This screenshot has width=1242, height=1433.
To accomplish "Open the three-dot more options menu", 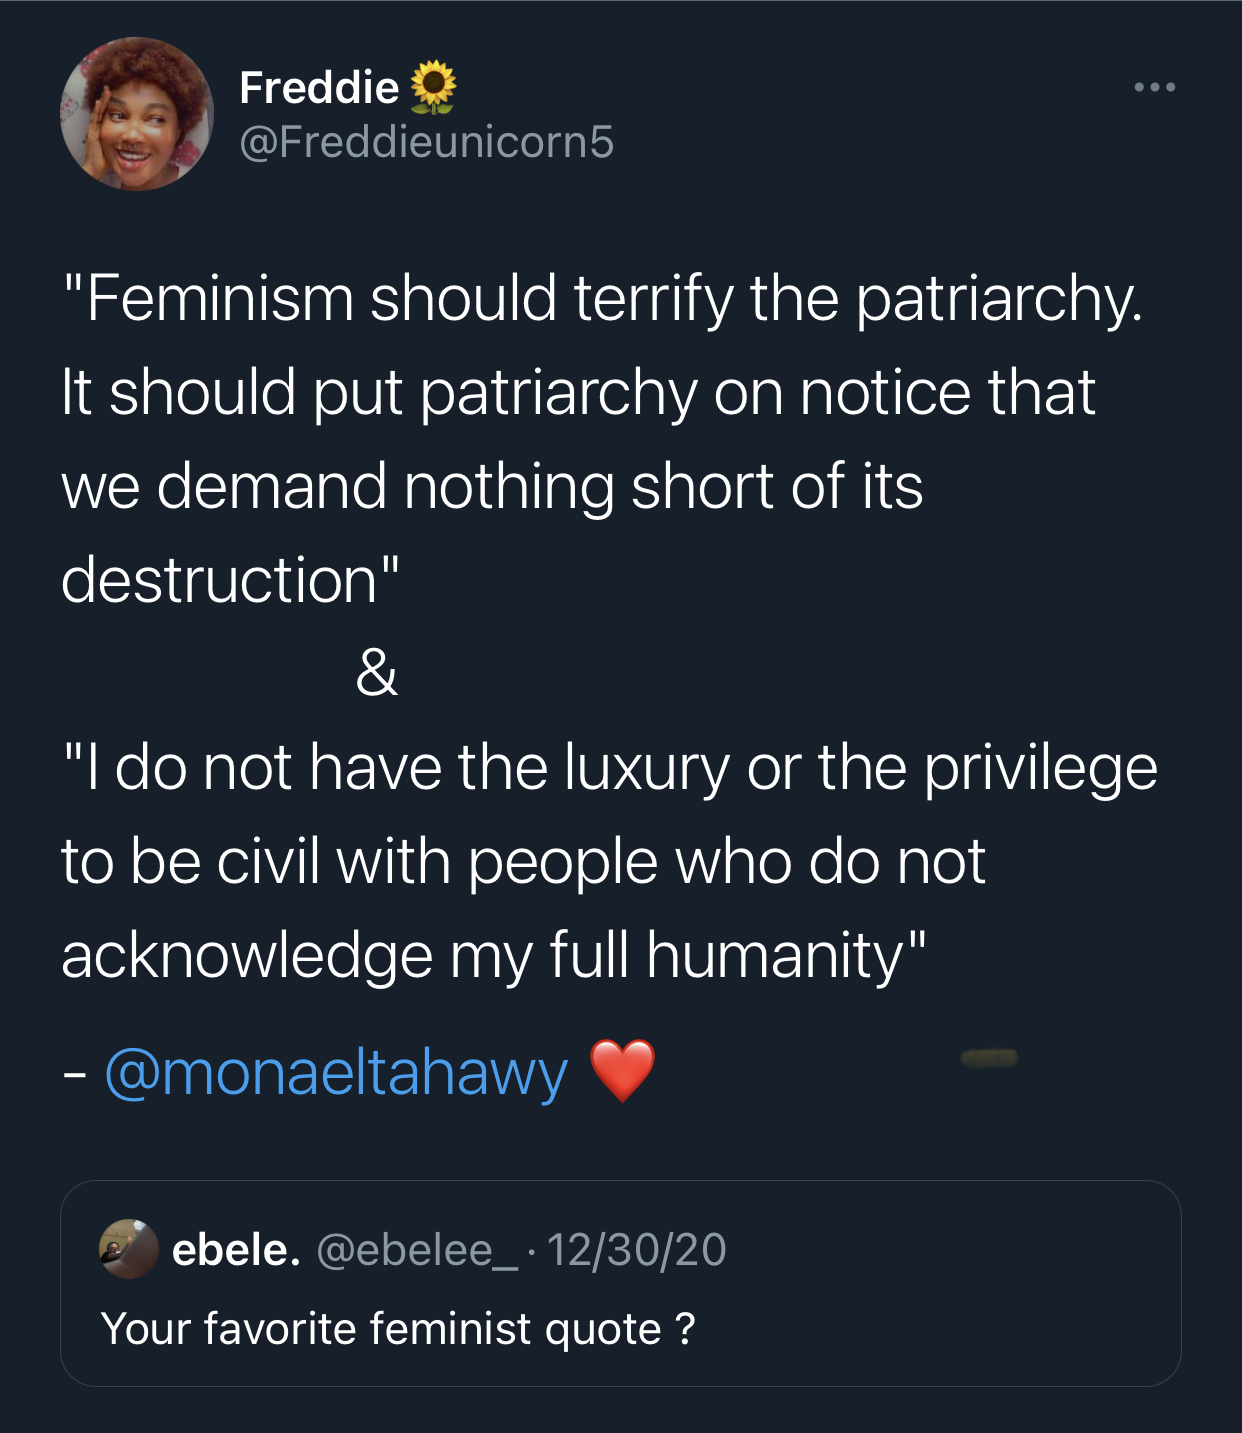I will click(1155, 88).
